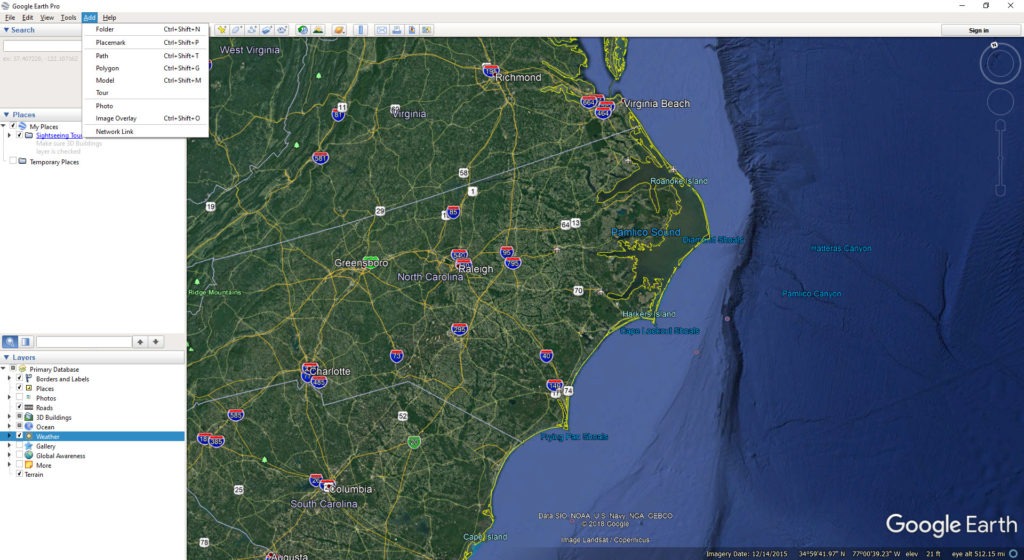The width and height of the screenshot is (1024, 560).
Task: Toggle the sunlight across the landscape icon
Action: 318,30
